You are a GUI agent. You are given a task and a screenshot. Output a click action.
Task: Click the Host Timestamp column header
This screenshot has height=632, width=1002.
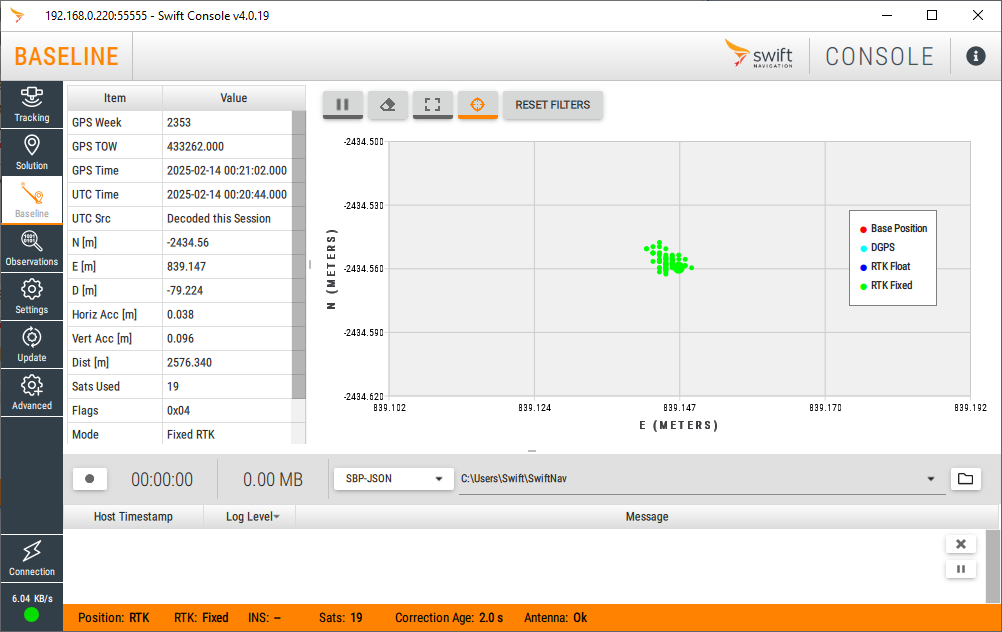(x=134, y=516)
